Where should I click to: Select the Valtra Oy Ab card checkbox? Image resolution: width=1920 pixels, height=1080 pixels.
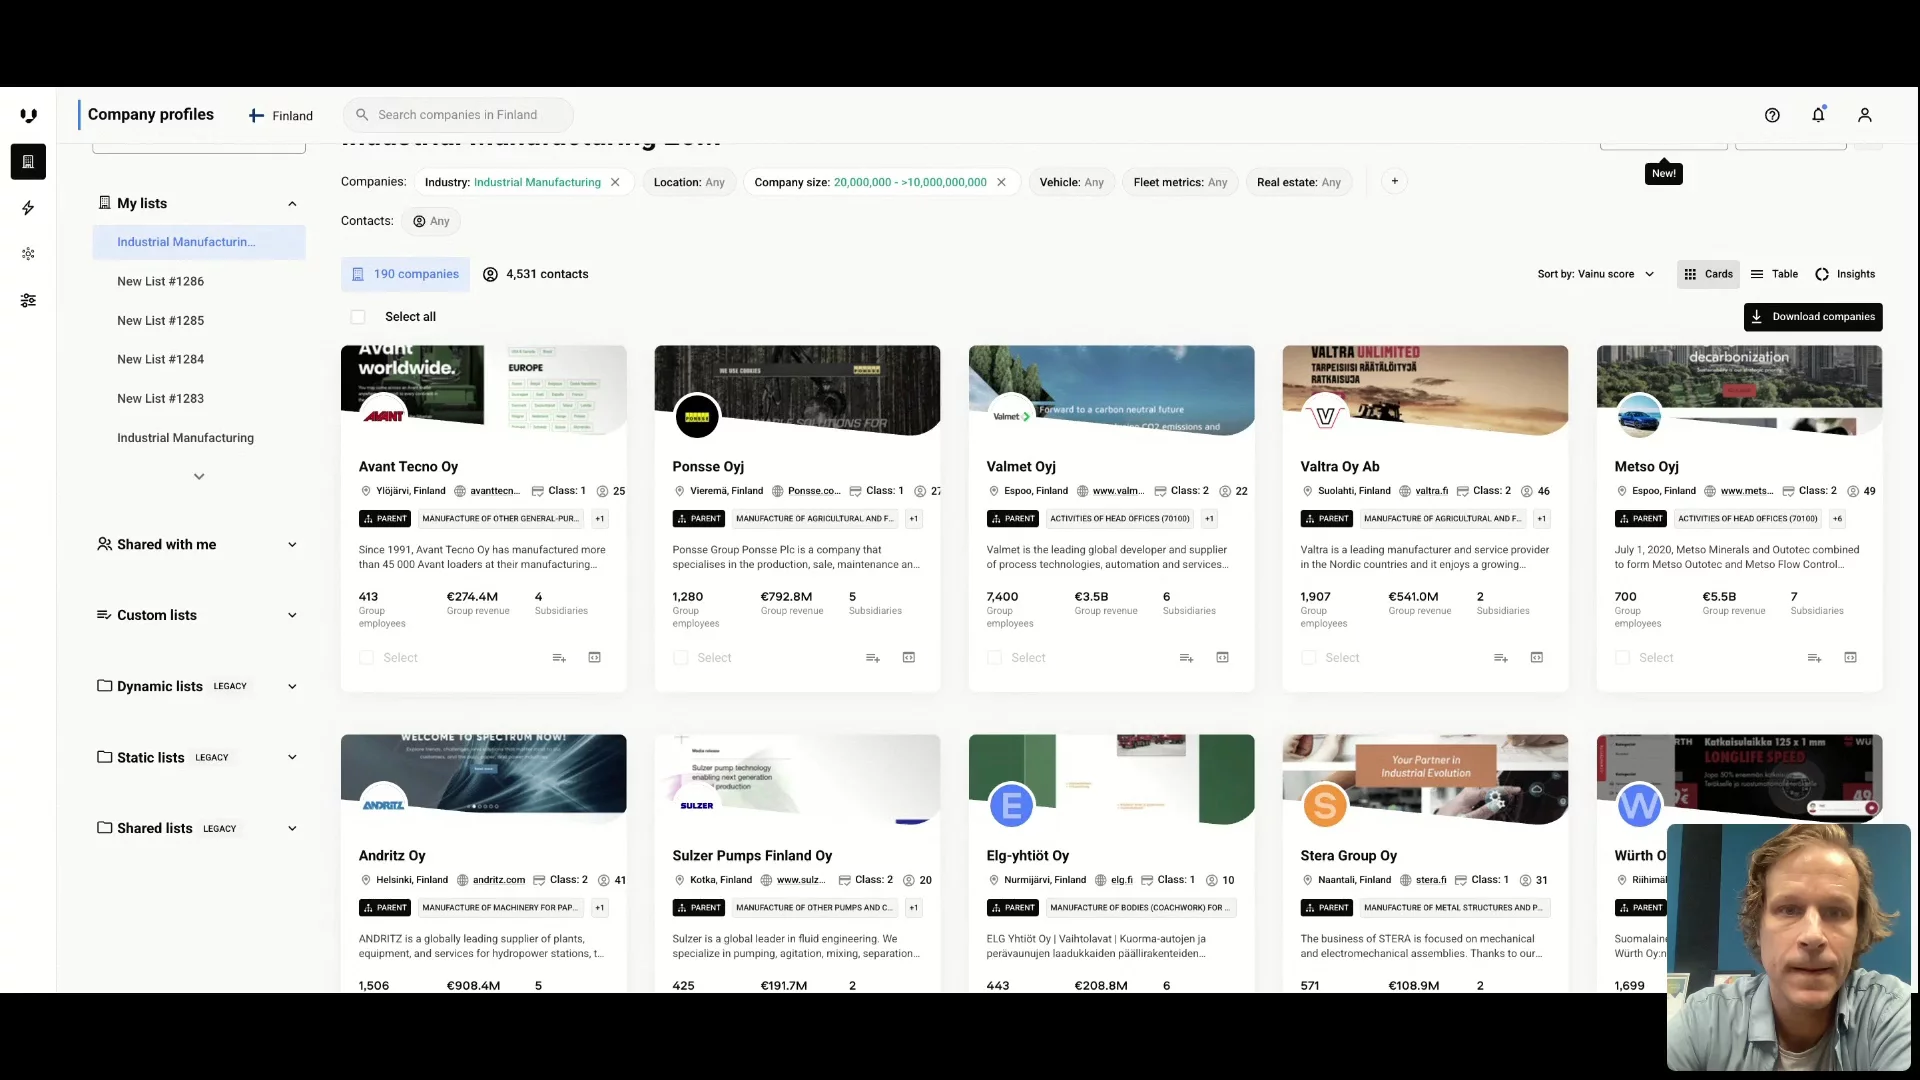1308,658
